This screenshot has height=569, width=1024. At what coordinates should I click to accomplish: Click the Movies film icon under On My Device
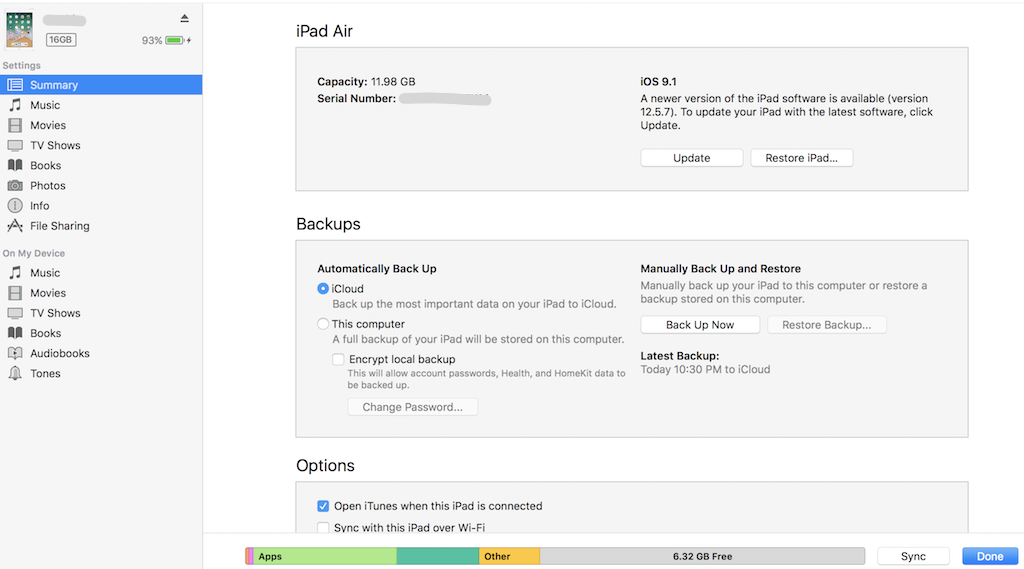pyautogui.click(x=15, y=293)
